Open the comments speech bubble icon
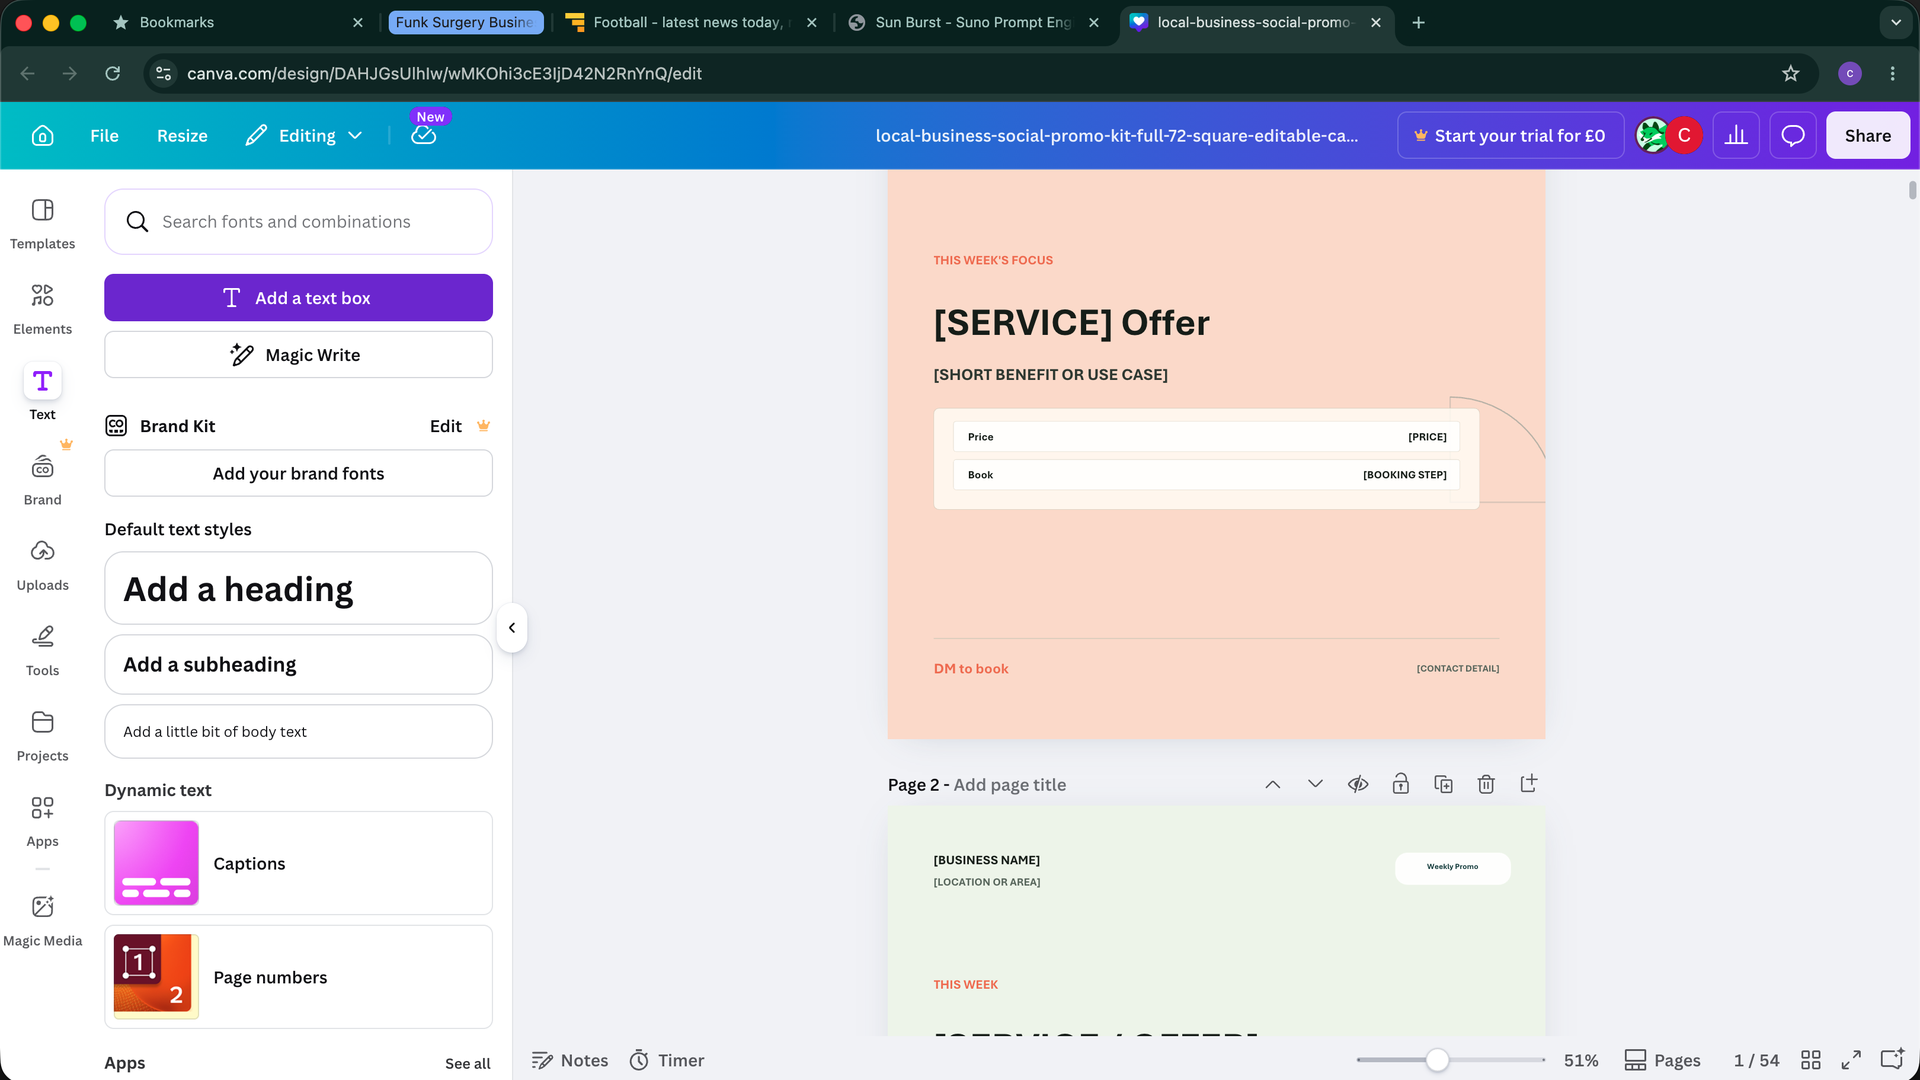Image resolution: width=1920 pixels, height=1080 pixels. pyautogui.click(x=1793, y=136)
